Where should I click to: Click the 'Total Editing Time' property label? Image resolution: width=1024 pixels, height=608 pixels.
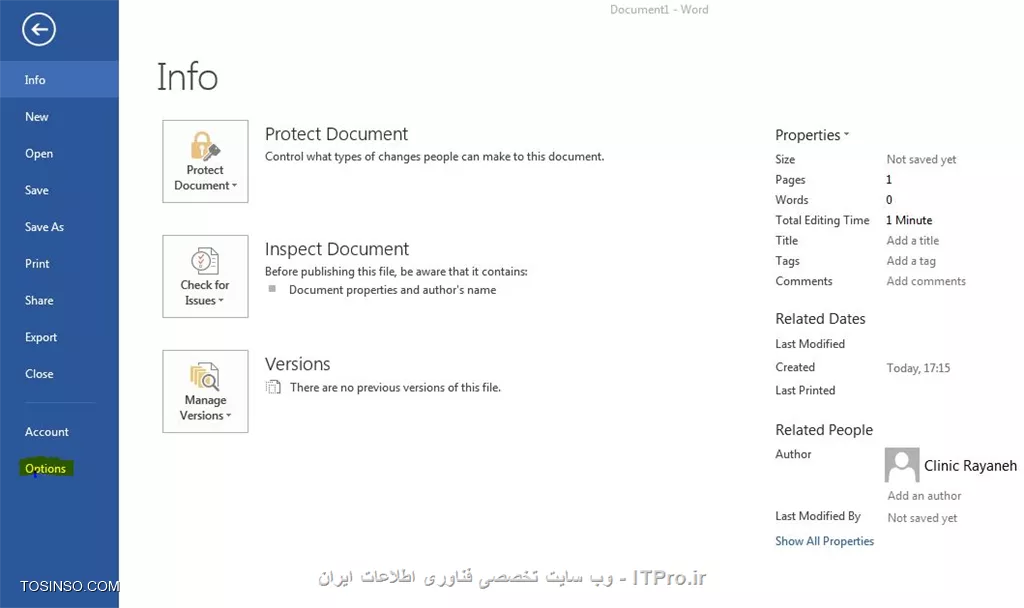click(x=822, y=220)
